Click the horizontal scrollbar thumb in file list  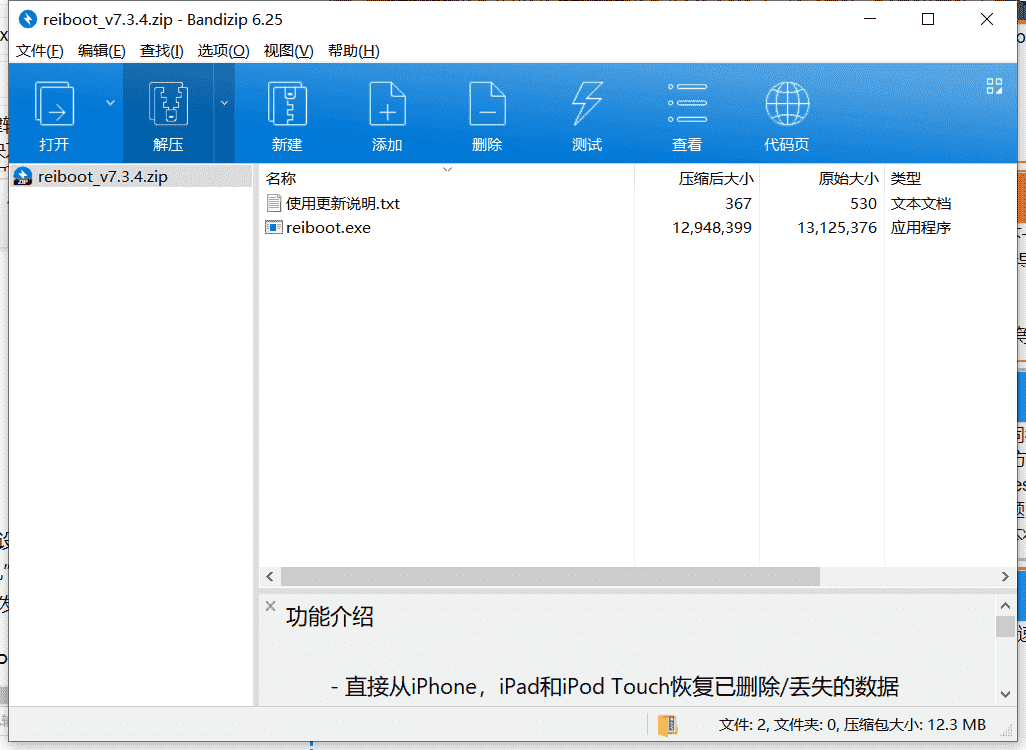click(x=550, y=577)
